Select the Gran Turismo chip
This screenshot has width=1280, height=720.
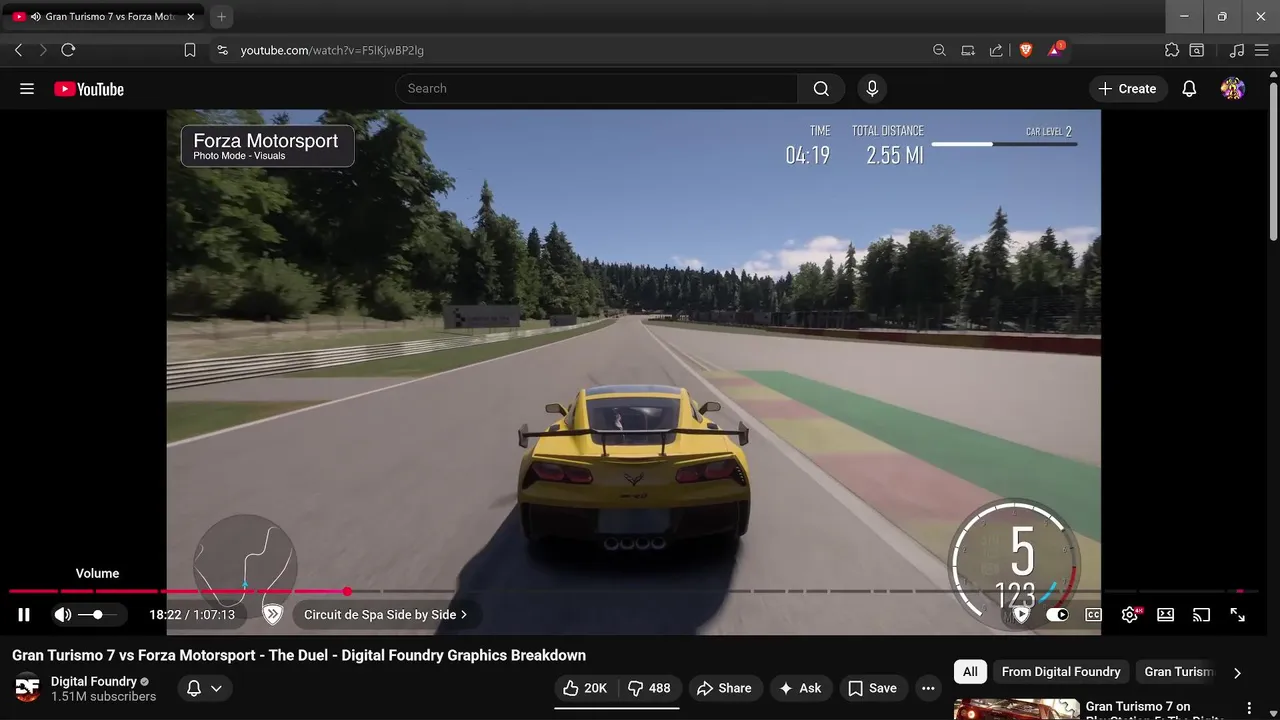pos(1178,672)
